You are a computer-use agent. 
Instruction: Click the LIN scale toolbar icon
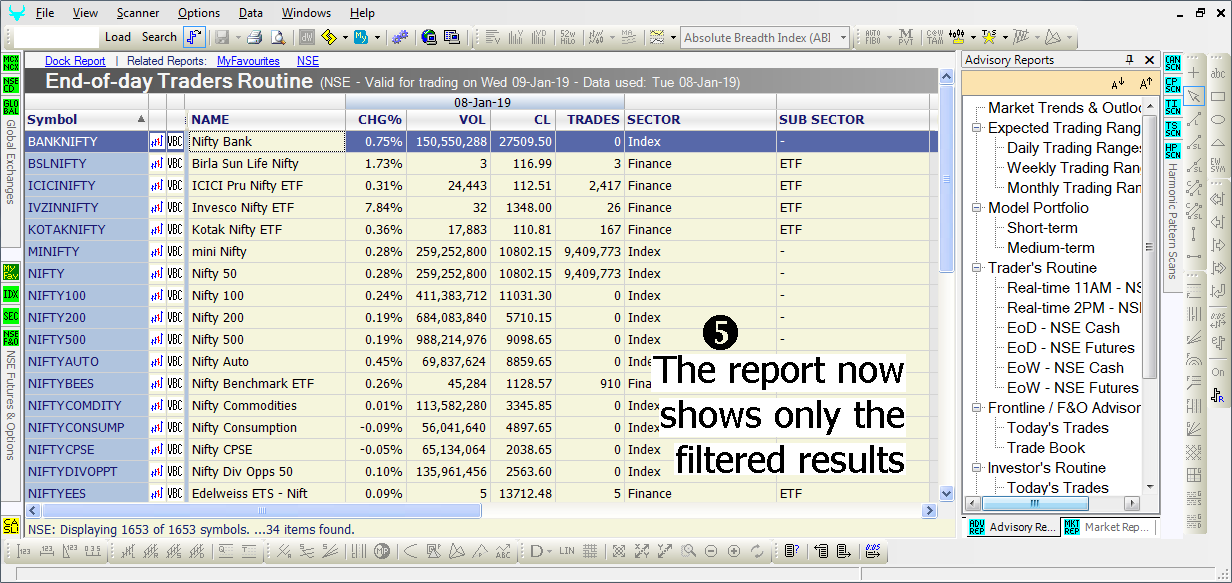click(x=567, y=551)
